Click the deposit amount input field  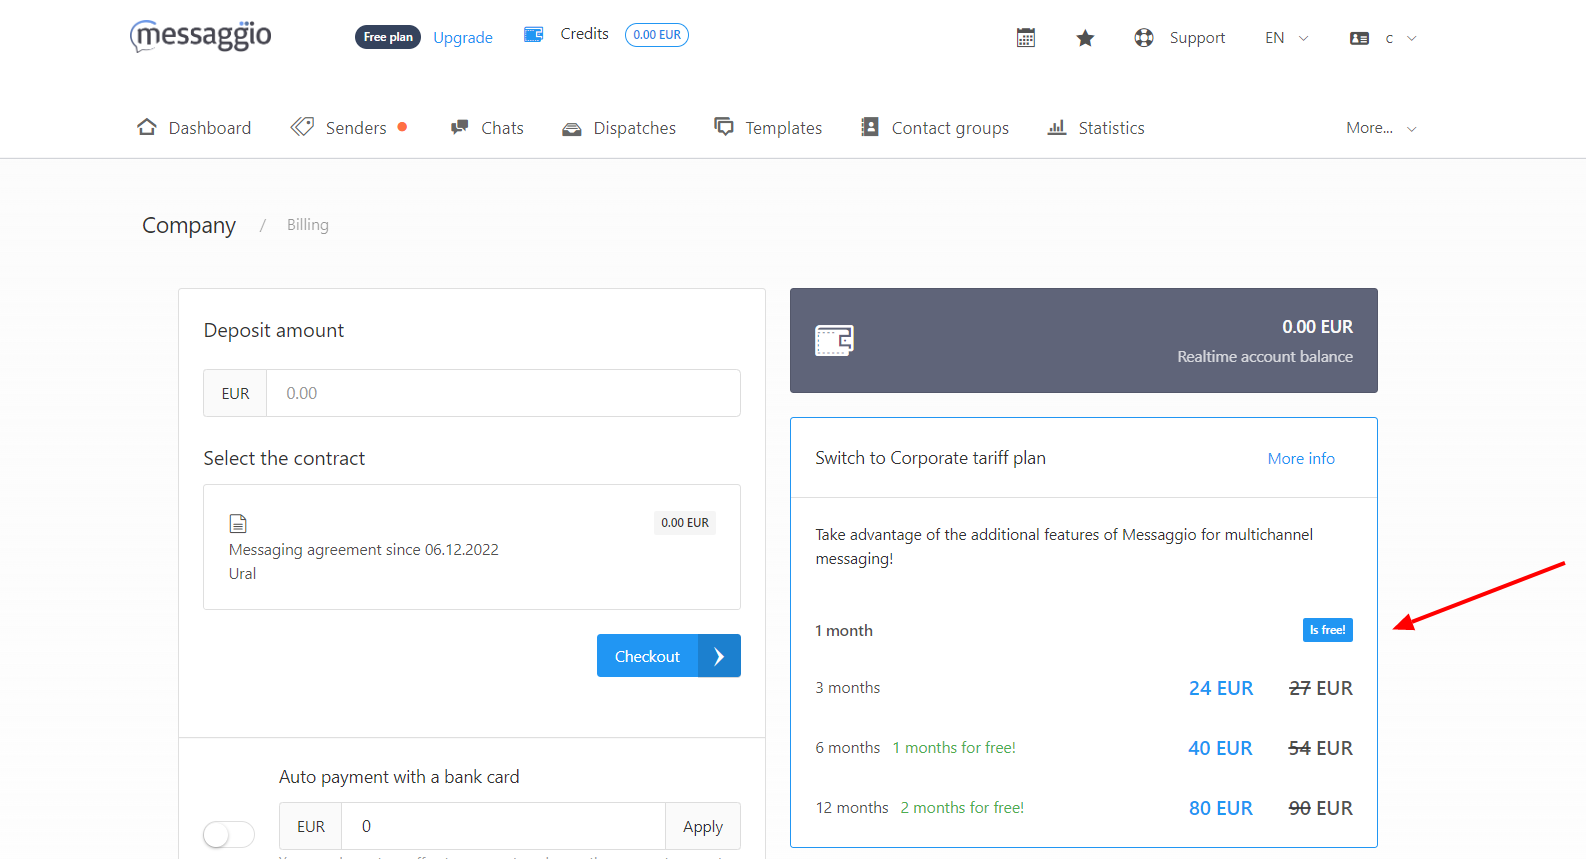tap(503, 393)
